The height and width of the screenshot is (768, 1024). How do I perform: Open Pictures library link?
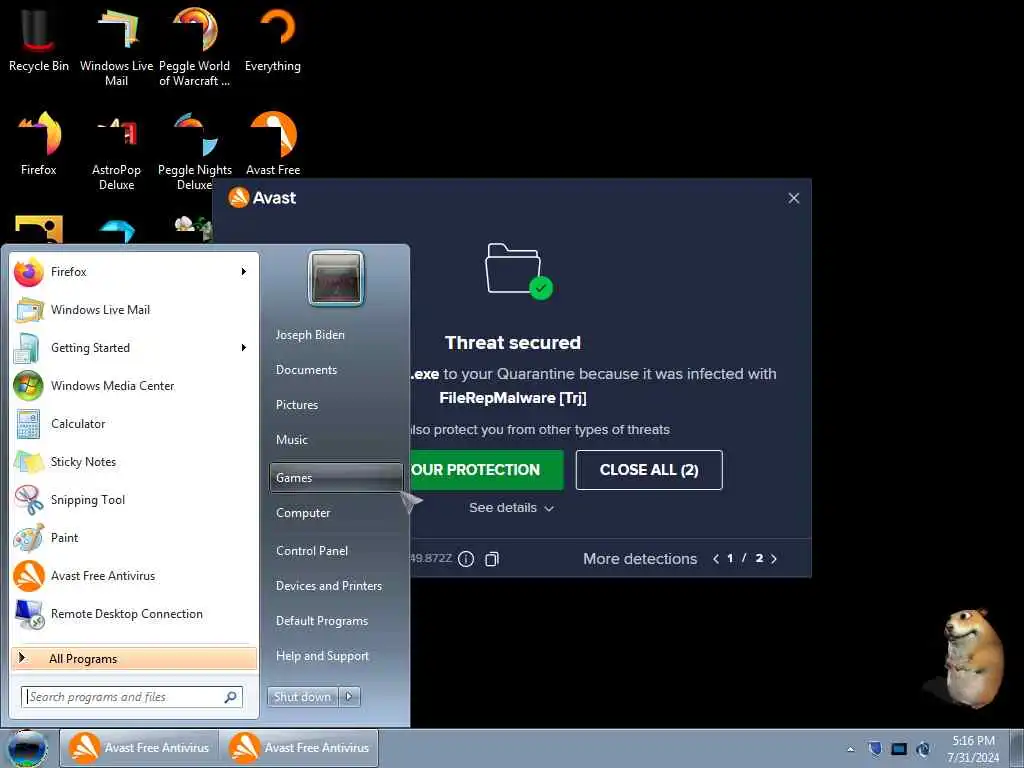[297, 405]
